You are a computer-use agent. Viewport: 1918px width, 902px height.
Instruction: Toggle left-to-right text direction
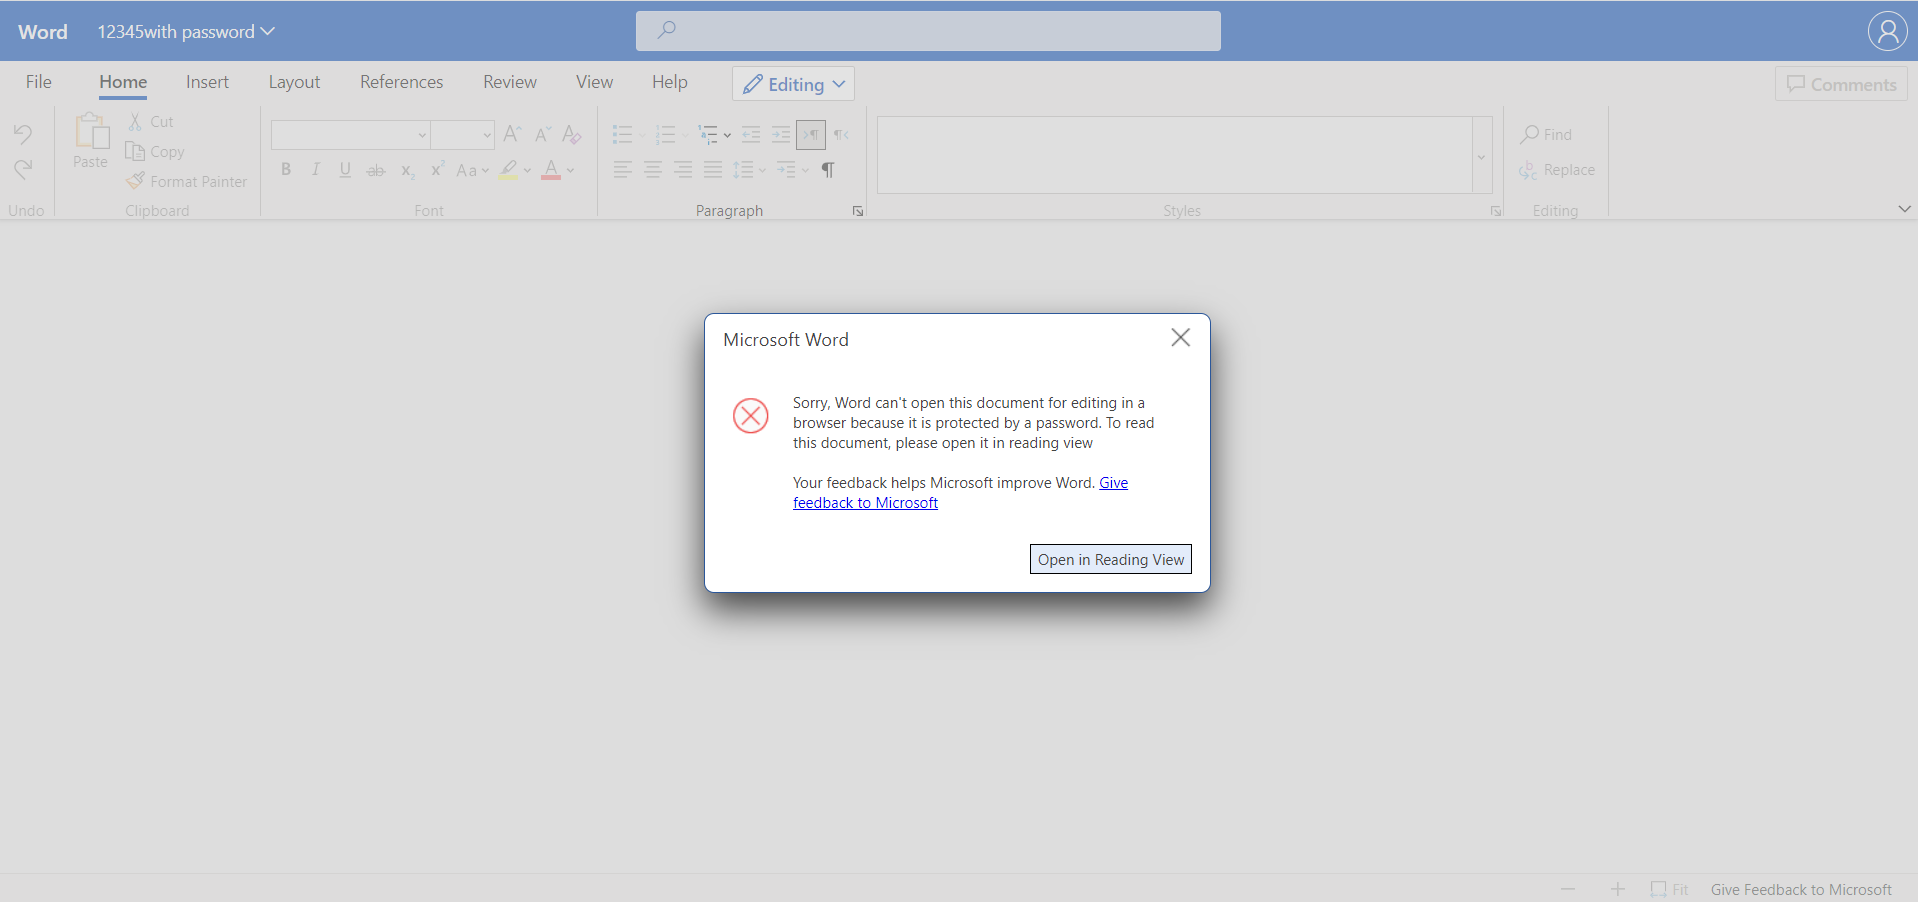click(811, 134)
